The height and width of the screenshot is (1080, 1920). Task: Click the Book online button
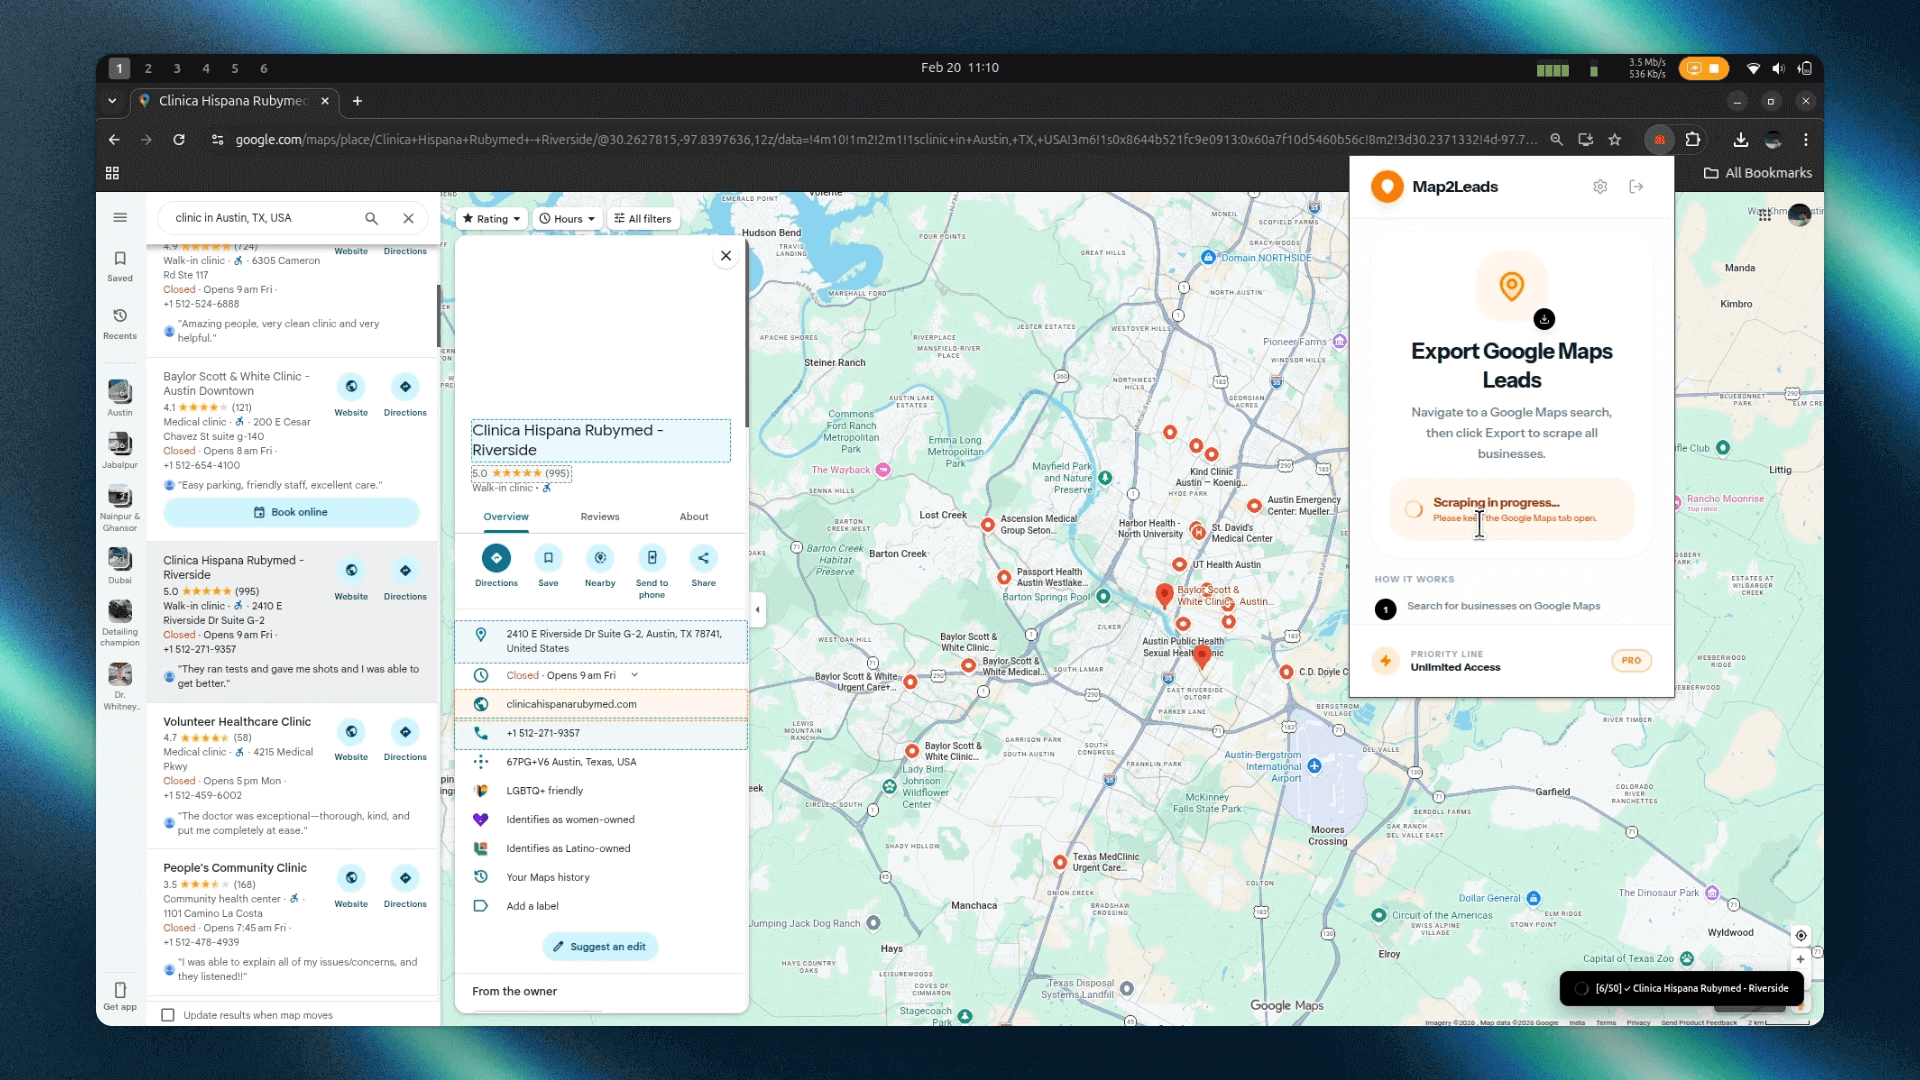291,512
